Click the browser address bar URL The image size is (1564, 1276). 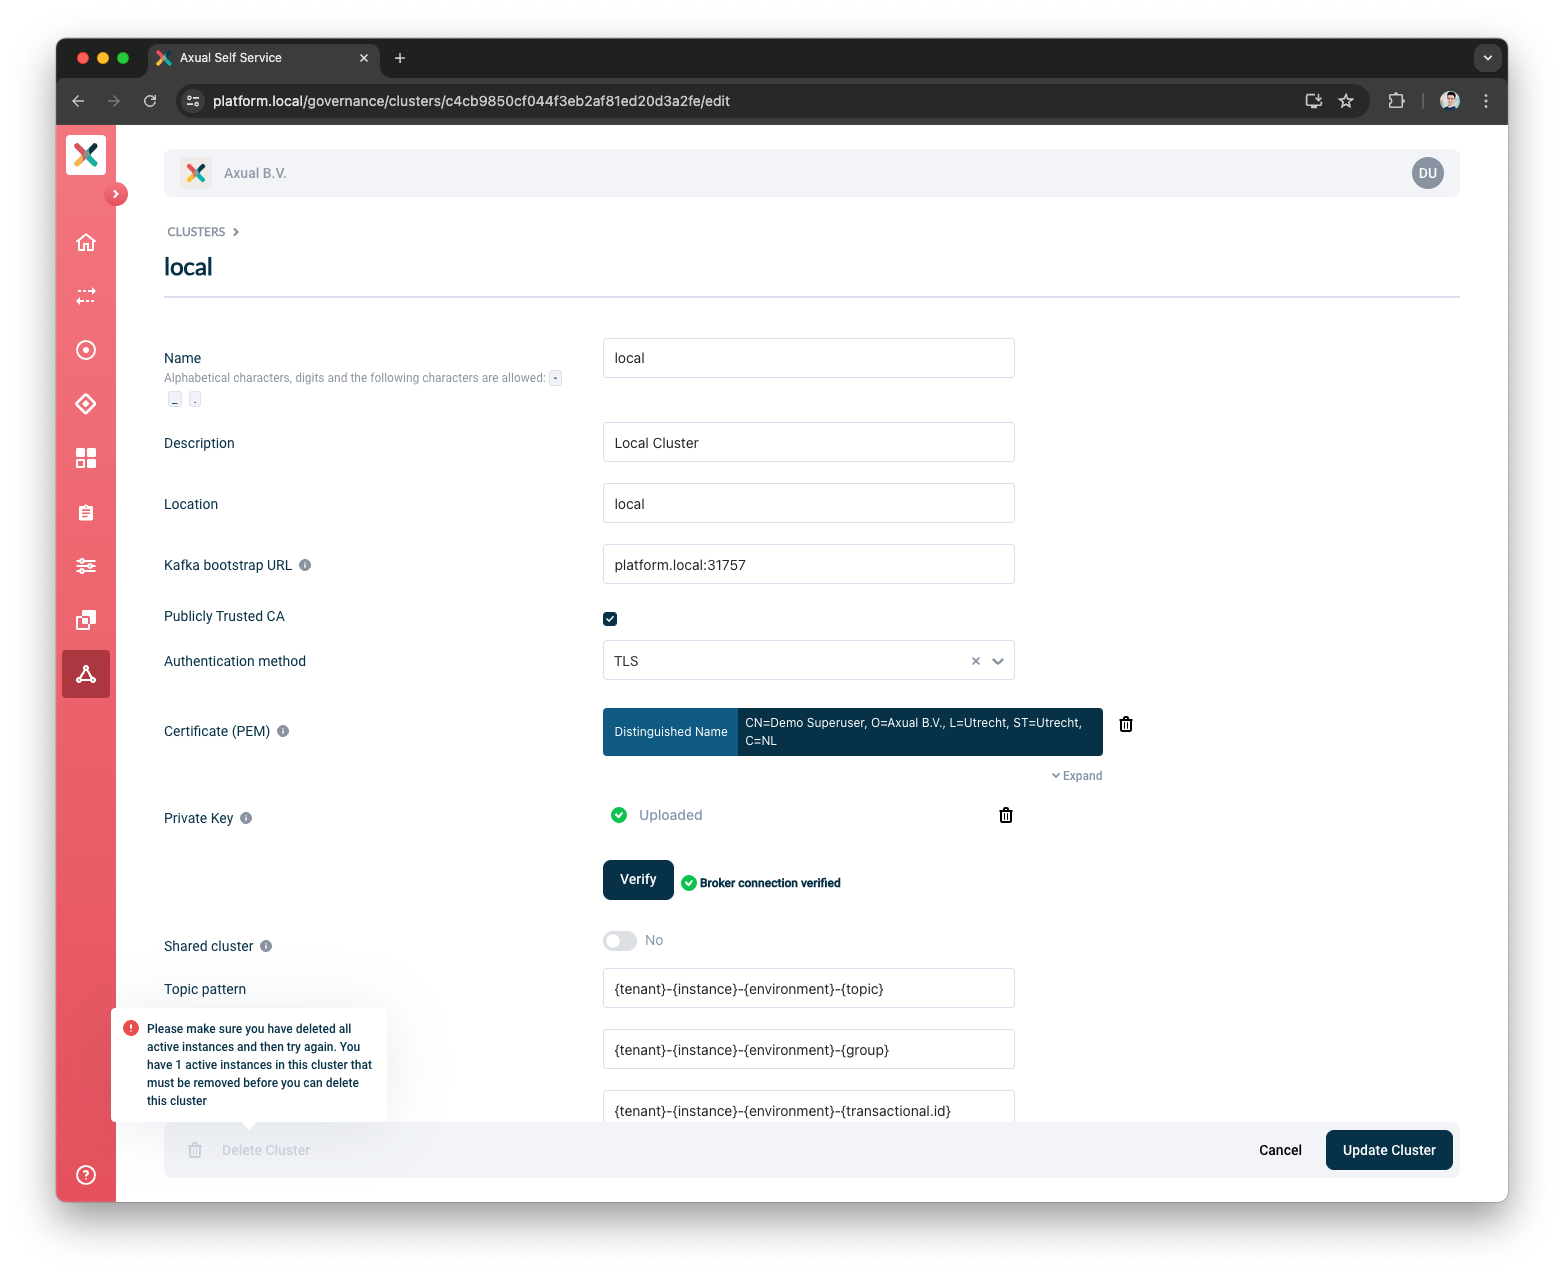pyautogui.click(x=471, y=101)
